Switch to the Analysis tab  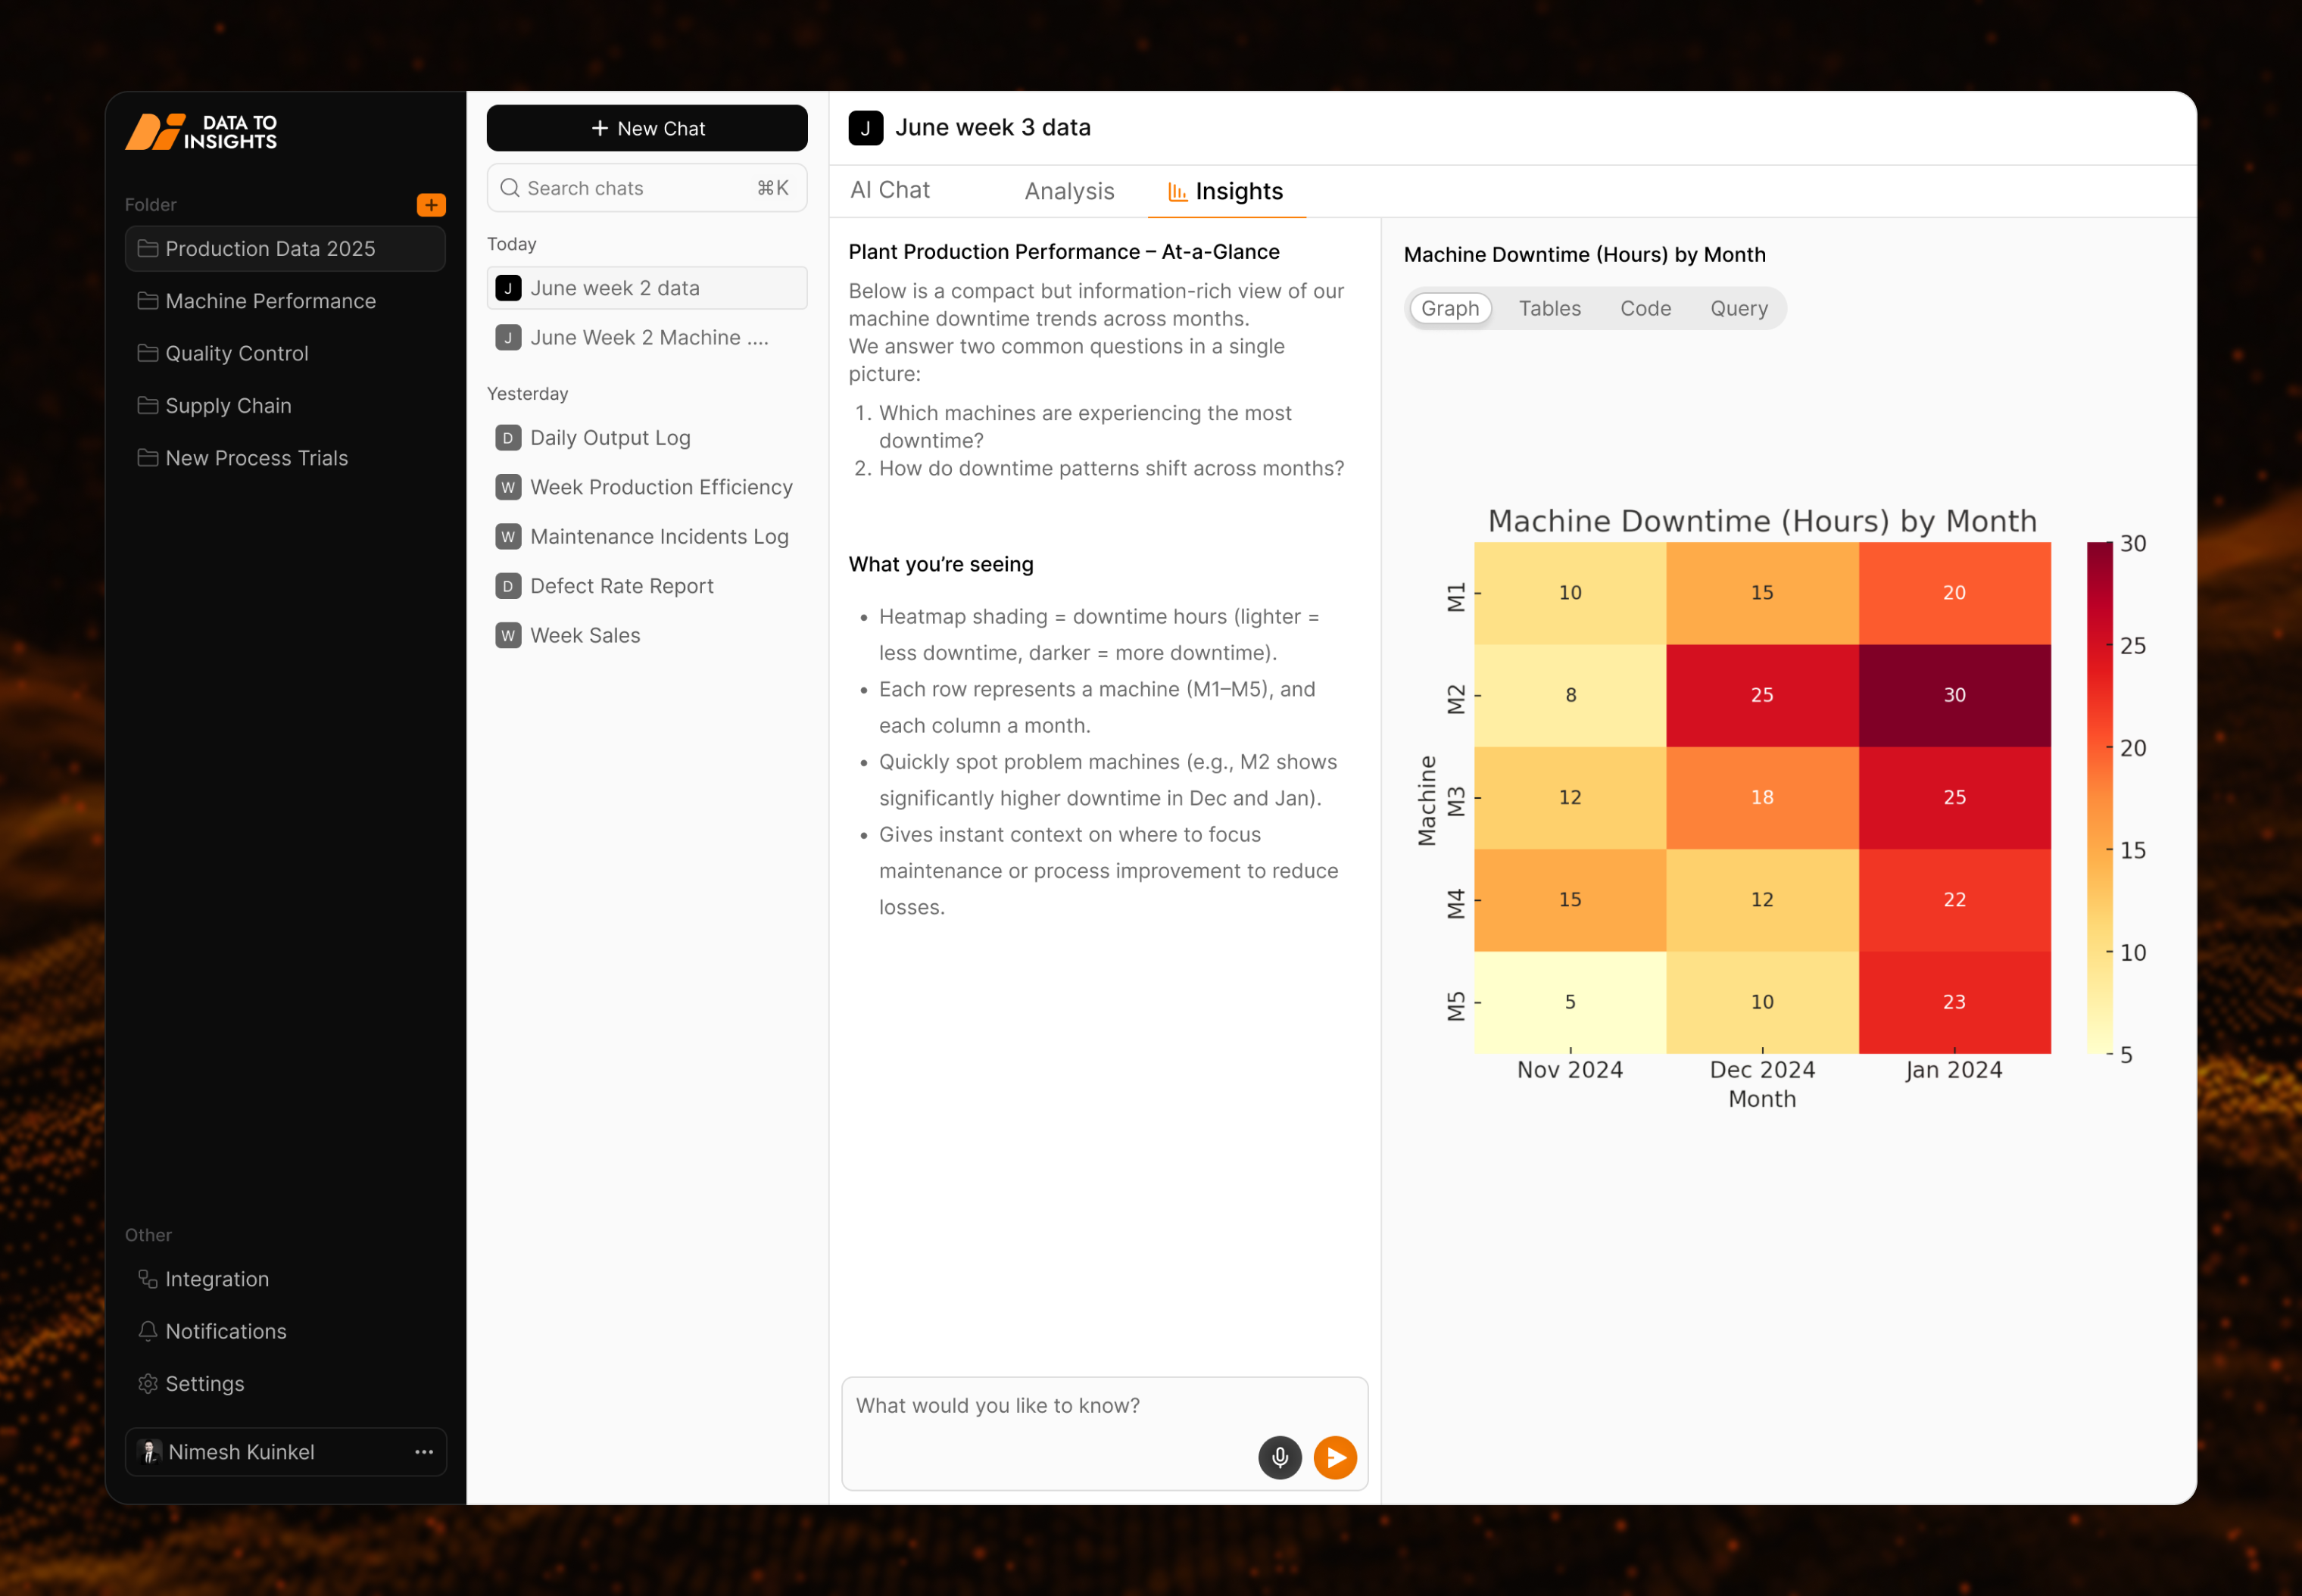1069,191
